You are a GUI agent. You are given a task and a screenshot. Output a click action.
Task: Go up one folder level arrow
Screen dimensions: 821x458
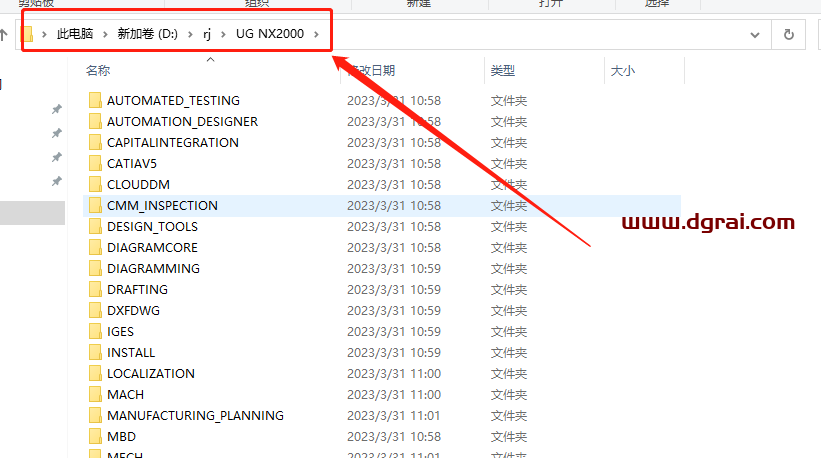[4, 35]
